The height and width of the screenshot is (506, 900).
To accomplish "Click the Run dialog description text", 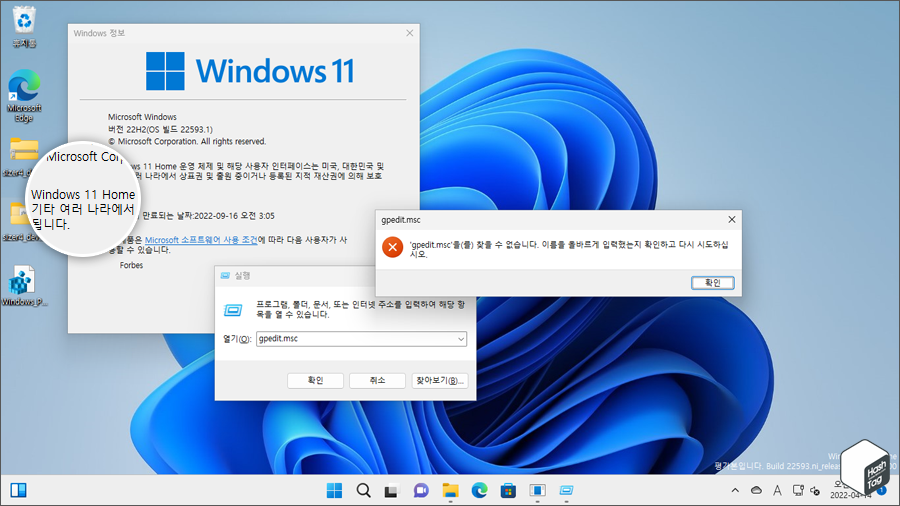I will click(x=360, y=309).
